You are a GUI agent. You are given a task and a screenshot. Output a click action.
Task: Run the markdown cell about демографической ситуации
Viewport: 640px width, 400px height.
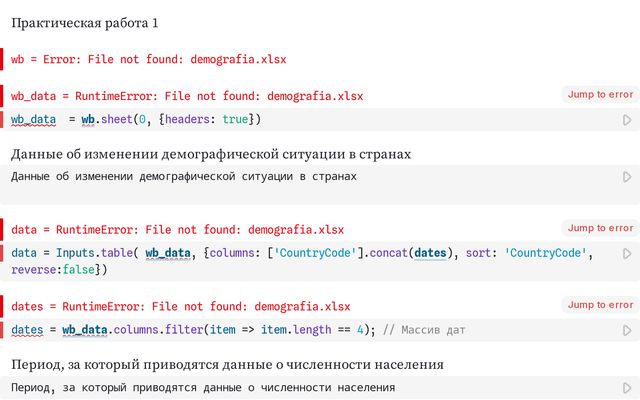click(x=627, y=177)
